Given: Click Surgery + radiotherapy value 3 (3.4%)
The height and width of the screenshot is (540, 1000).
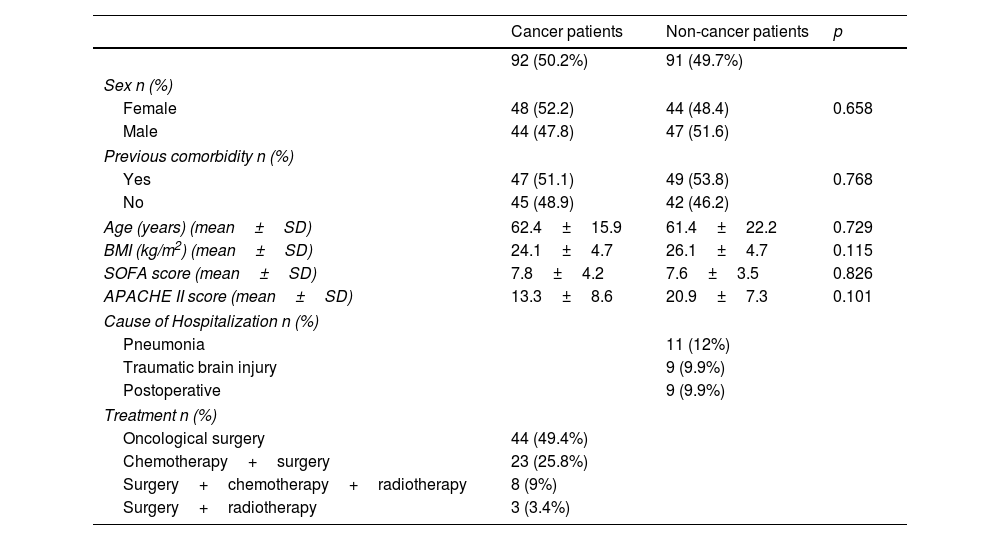Looking at the screenshot, I should 540,507.
